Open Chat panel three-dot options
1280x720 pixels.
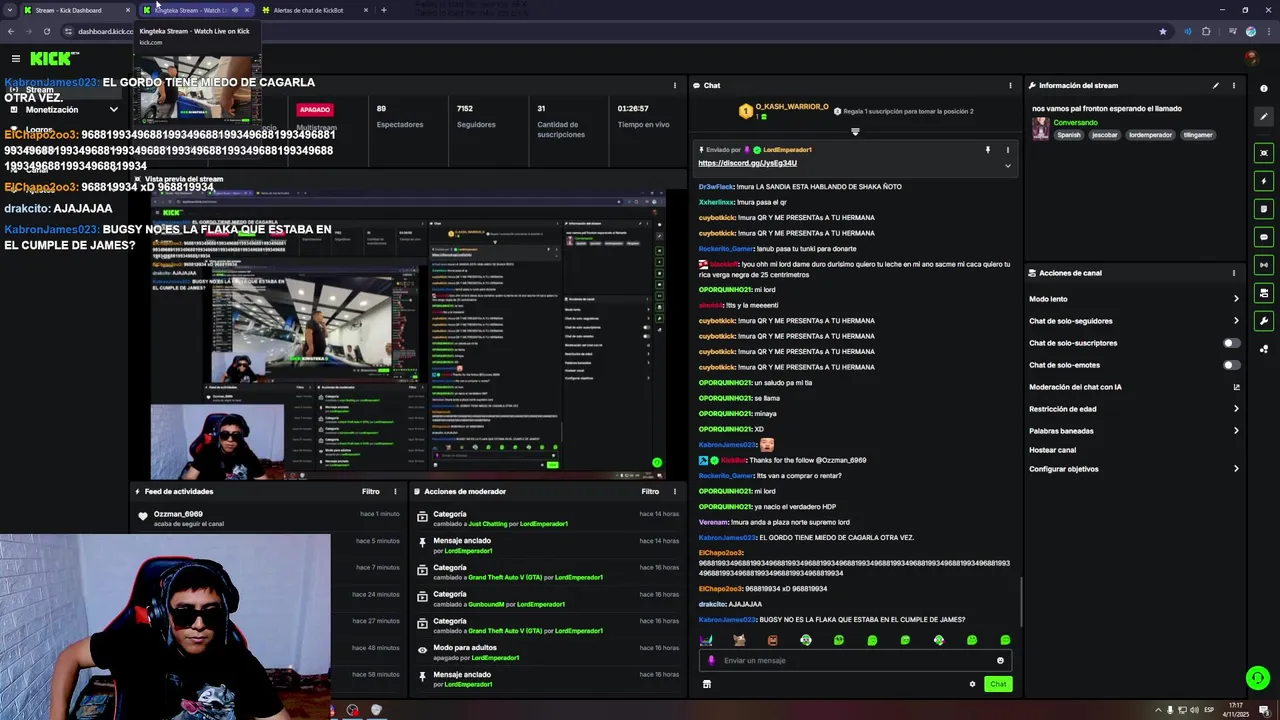(x=1010, y=85)
